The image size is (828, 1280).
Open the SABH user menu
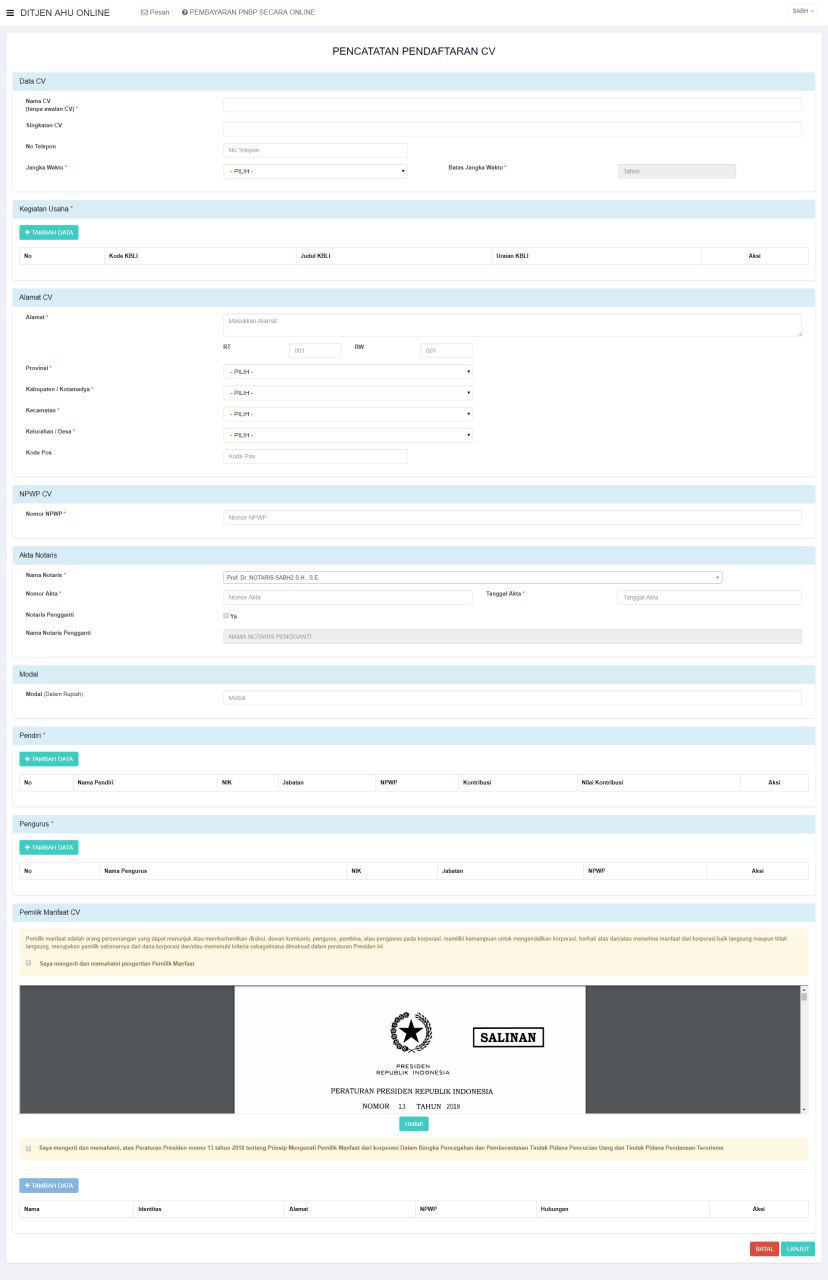point(803,11)
